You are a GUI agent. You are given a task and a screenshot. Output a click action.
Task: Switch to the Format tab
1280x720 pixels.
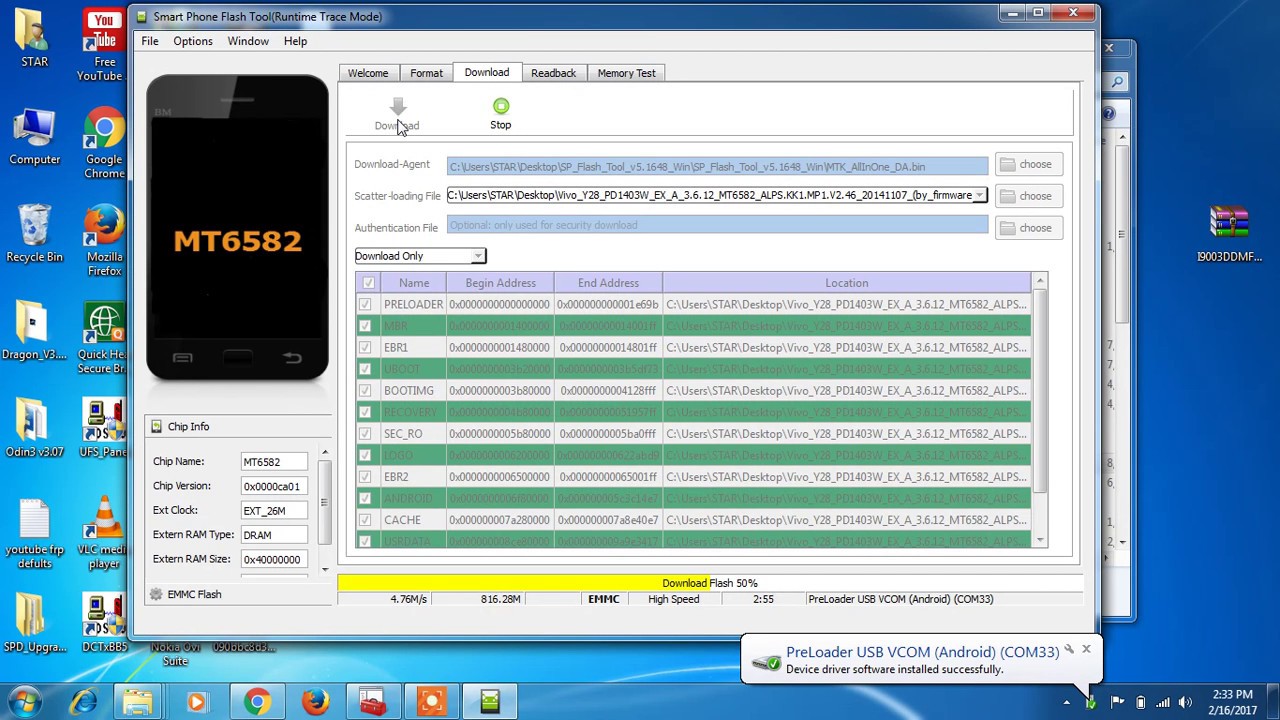click(426, 73)
